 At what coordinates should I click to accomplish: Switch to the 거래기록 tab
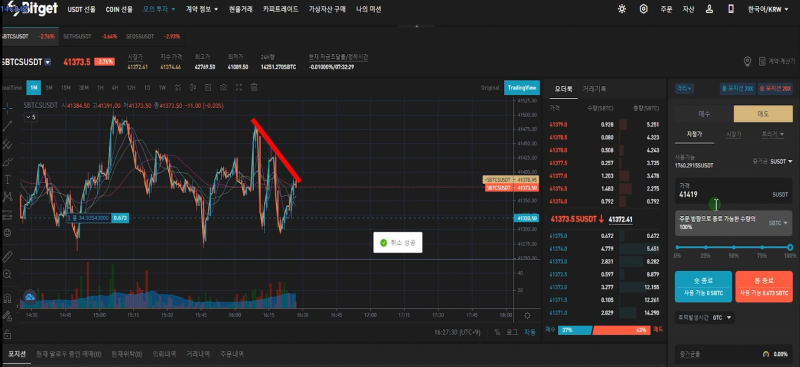pyautogui.click(x=594, y=89)
